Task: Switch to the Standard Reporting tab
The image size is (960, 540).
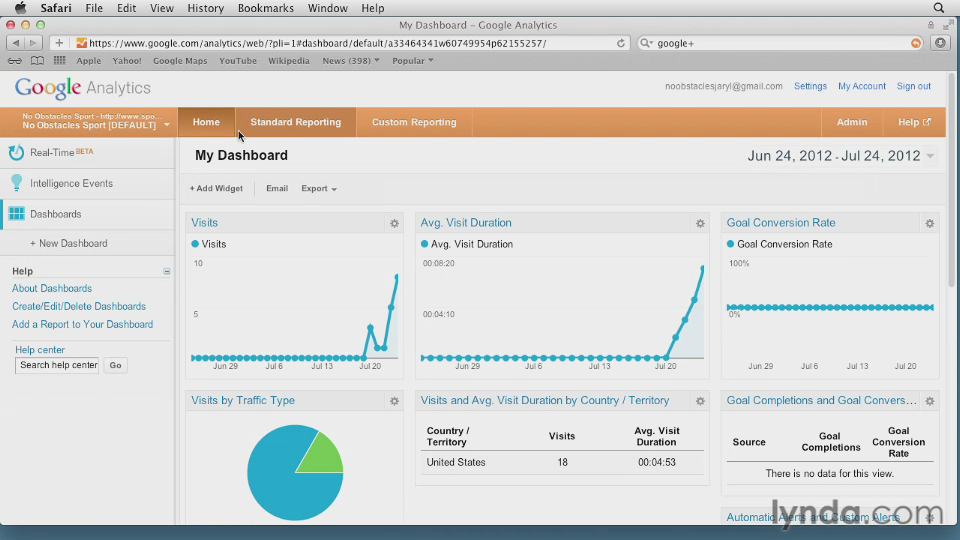Action: click(295, 122)
